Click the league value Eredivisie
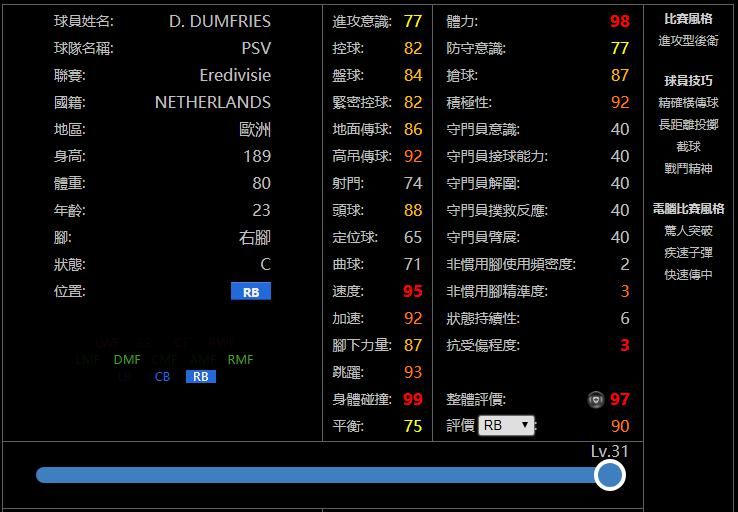Screen dimensions: 738x512 (235, 75)
